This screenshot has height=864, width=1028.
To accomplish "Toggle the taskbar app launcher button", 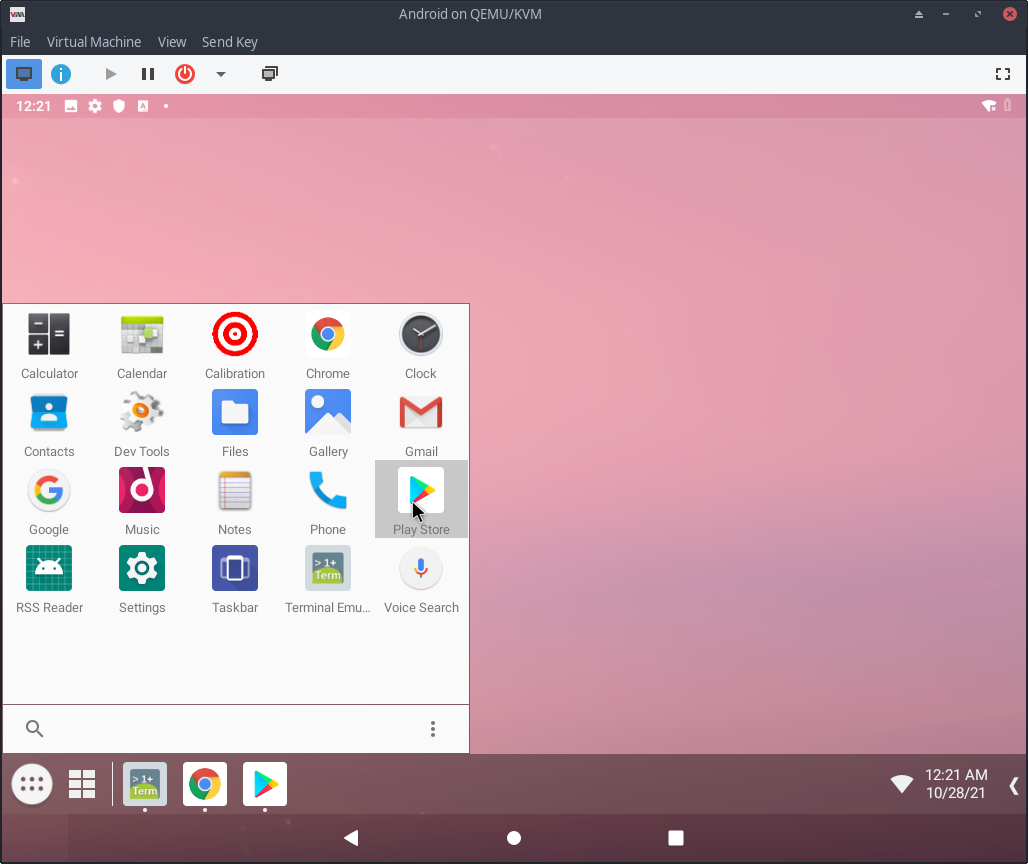I will (x=32, y=784).
